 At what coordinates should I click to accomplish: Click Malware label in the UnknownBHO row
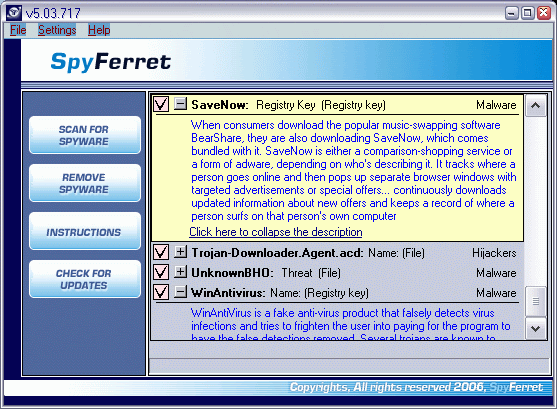496,273
